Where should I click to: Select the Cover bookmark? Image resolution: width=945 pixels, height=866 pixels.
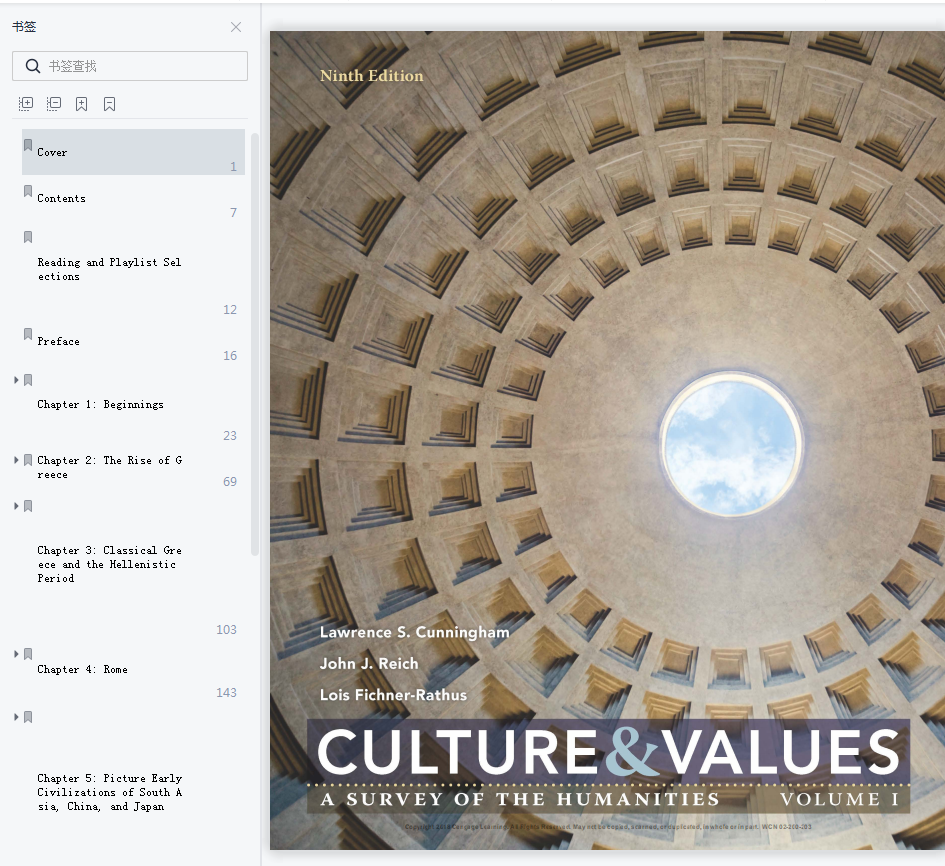tap(133, 152)
